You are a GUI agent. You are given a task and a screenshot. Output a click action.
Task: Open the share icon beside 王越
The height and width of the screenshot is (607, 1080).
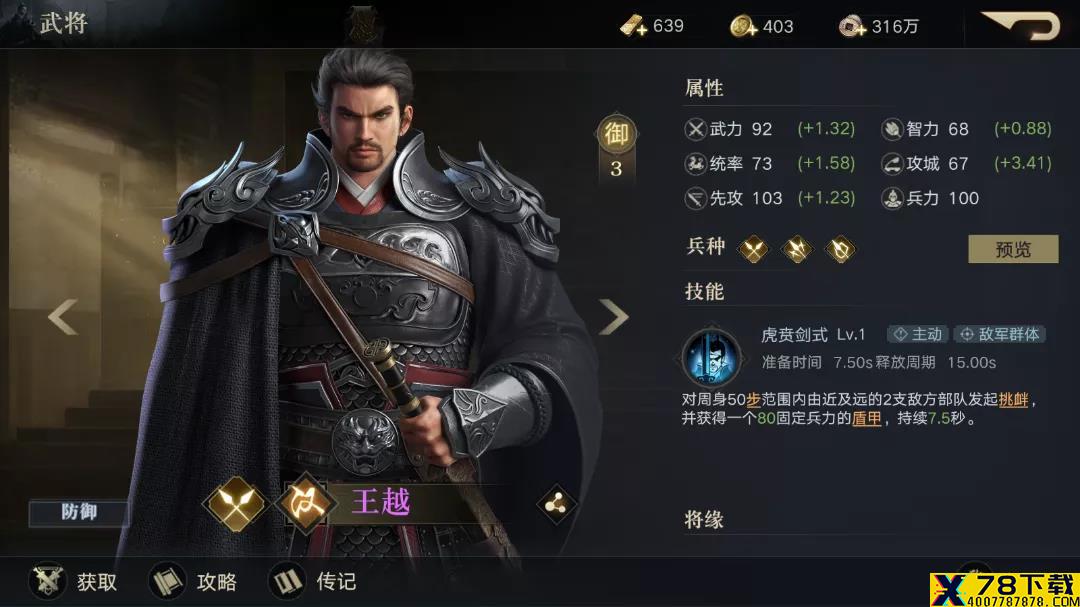tap(555, 504)
